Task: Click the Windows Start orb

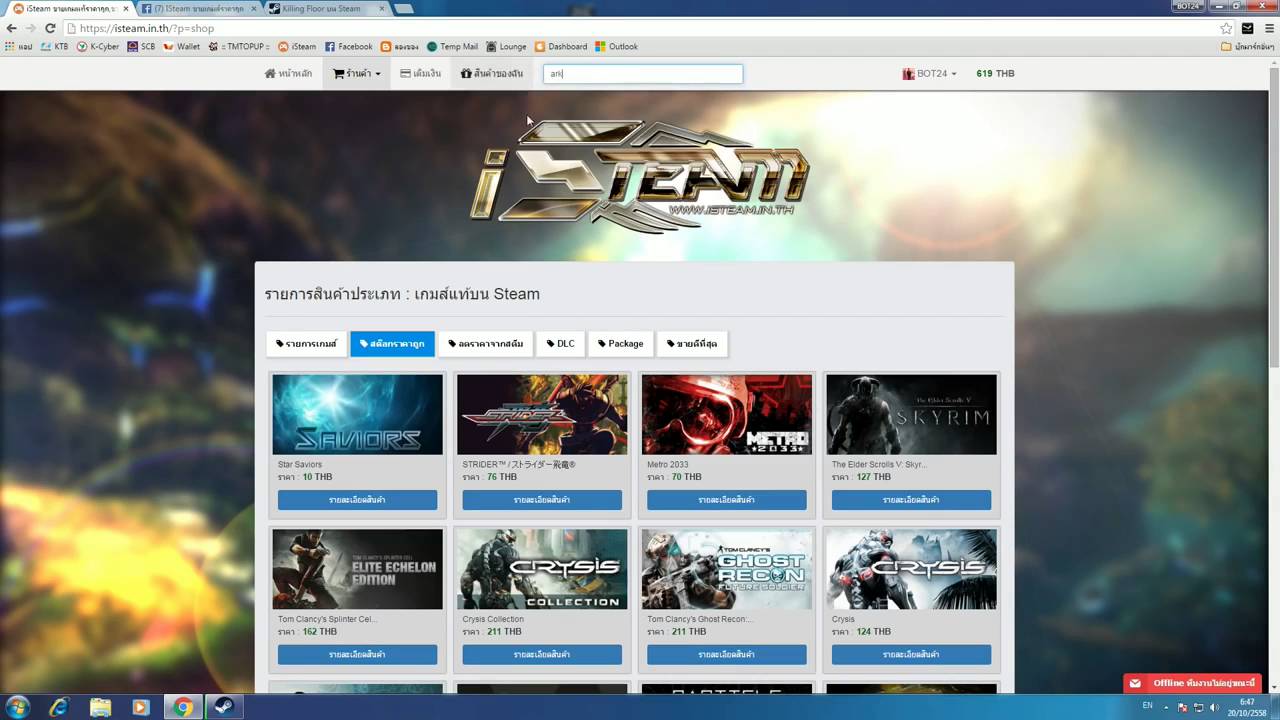Action: click(17, 707)
